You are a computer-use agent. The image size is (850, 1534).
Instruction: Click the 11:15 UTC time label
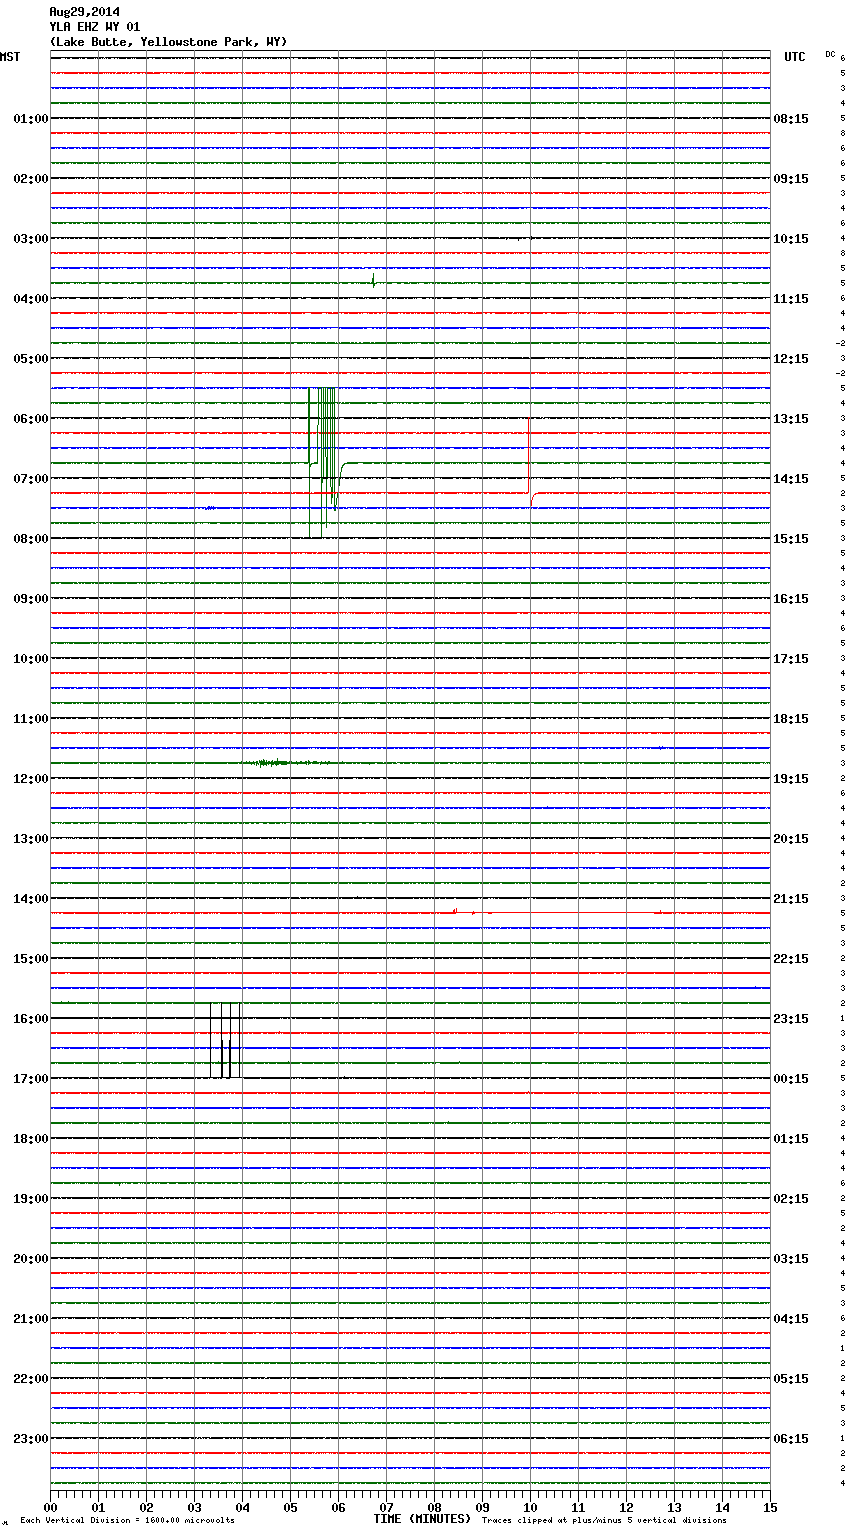click(x=791, y=299)
